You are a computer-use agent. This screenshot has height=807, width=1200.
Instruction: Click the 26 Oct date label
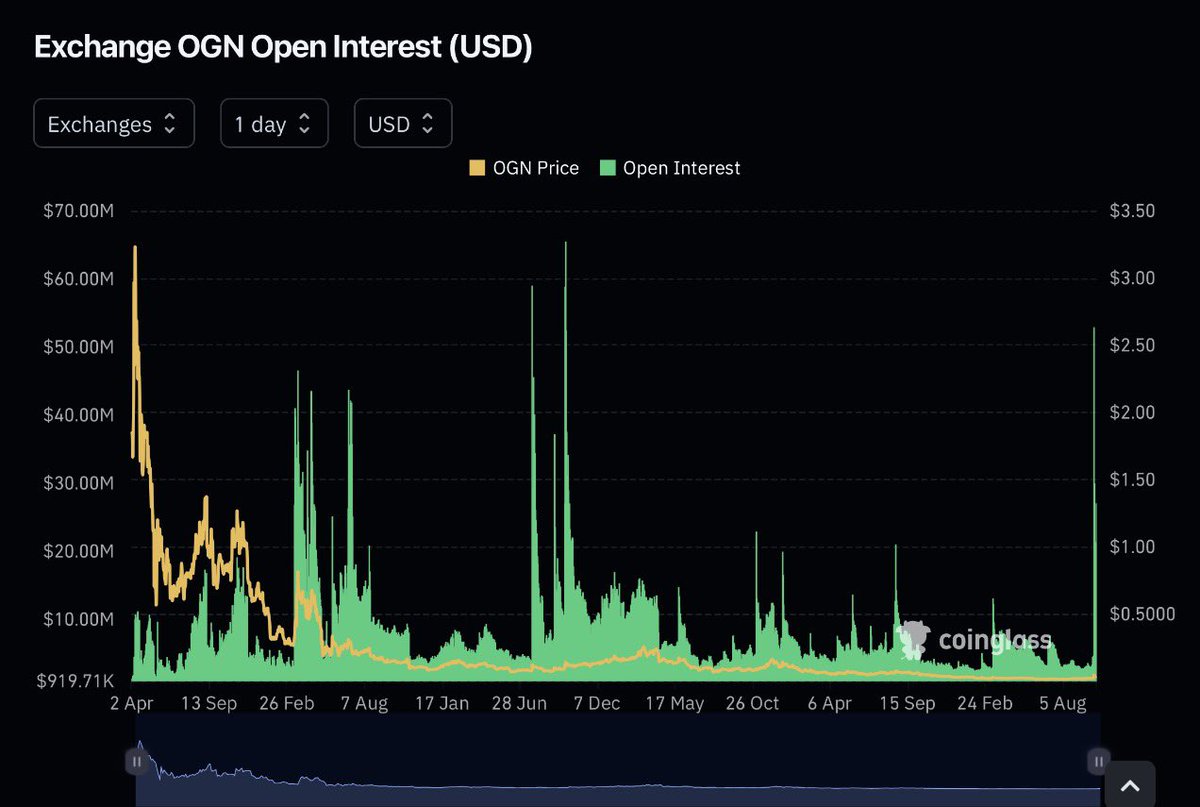pos(752,704)
